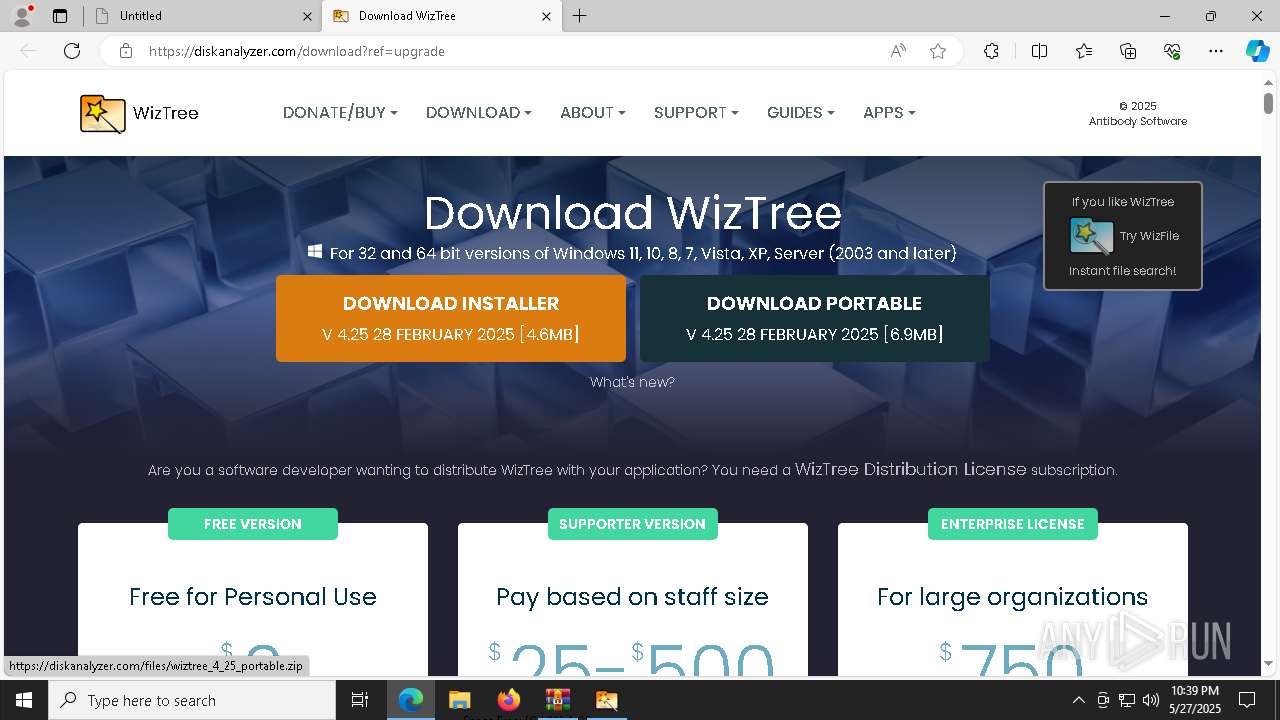
Task: Open the What's new? link
Action: tap(632, 382)
